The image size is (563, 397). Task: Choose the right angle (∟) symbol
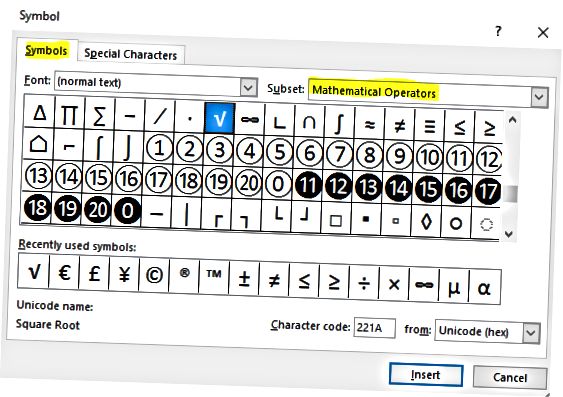coord(280,121)
